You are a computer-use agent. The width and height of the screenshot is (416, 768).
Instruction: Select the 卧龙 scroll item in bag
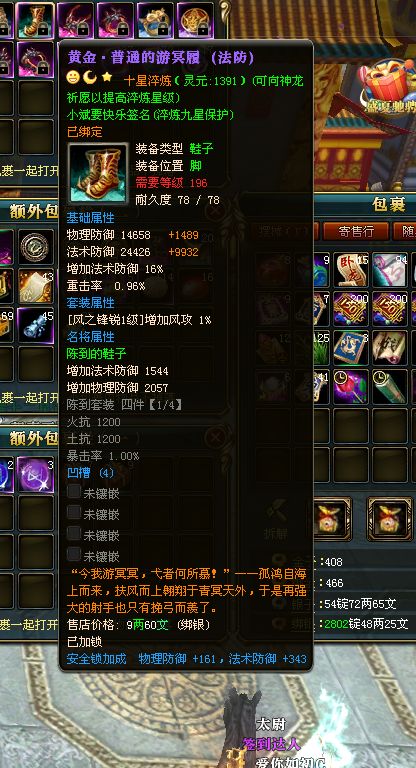[x=350, y=269]
